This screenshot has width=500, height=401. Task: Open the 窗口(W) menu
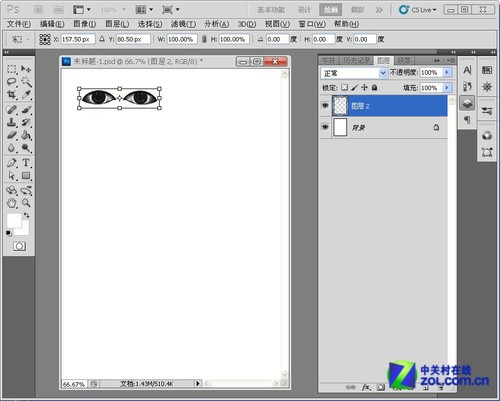click(x=312, y=24)
